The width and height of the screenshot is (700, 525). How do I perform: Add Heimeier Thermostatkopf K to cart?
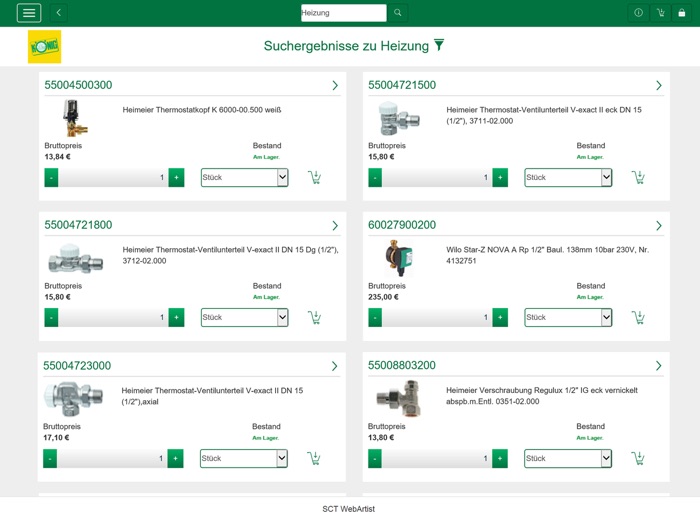point(314,177)
